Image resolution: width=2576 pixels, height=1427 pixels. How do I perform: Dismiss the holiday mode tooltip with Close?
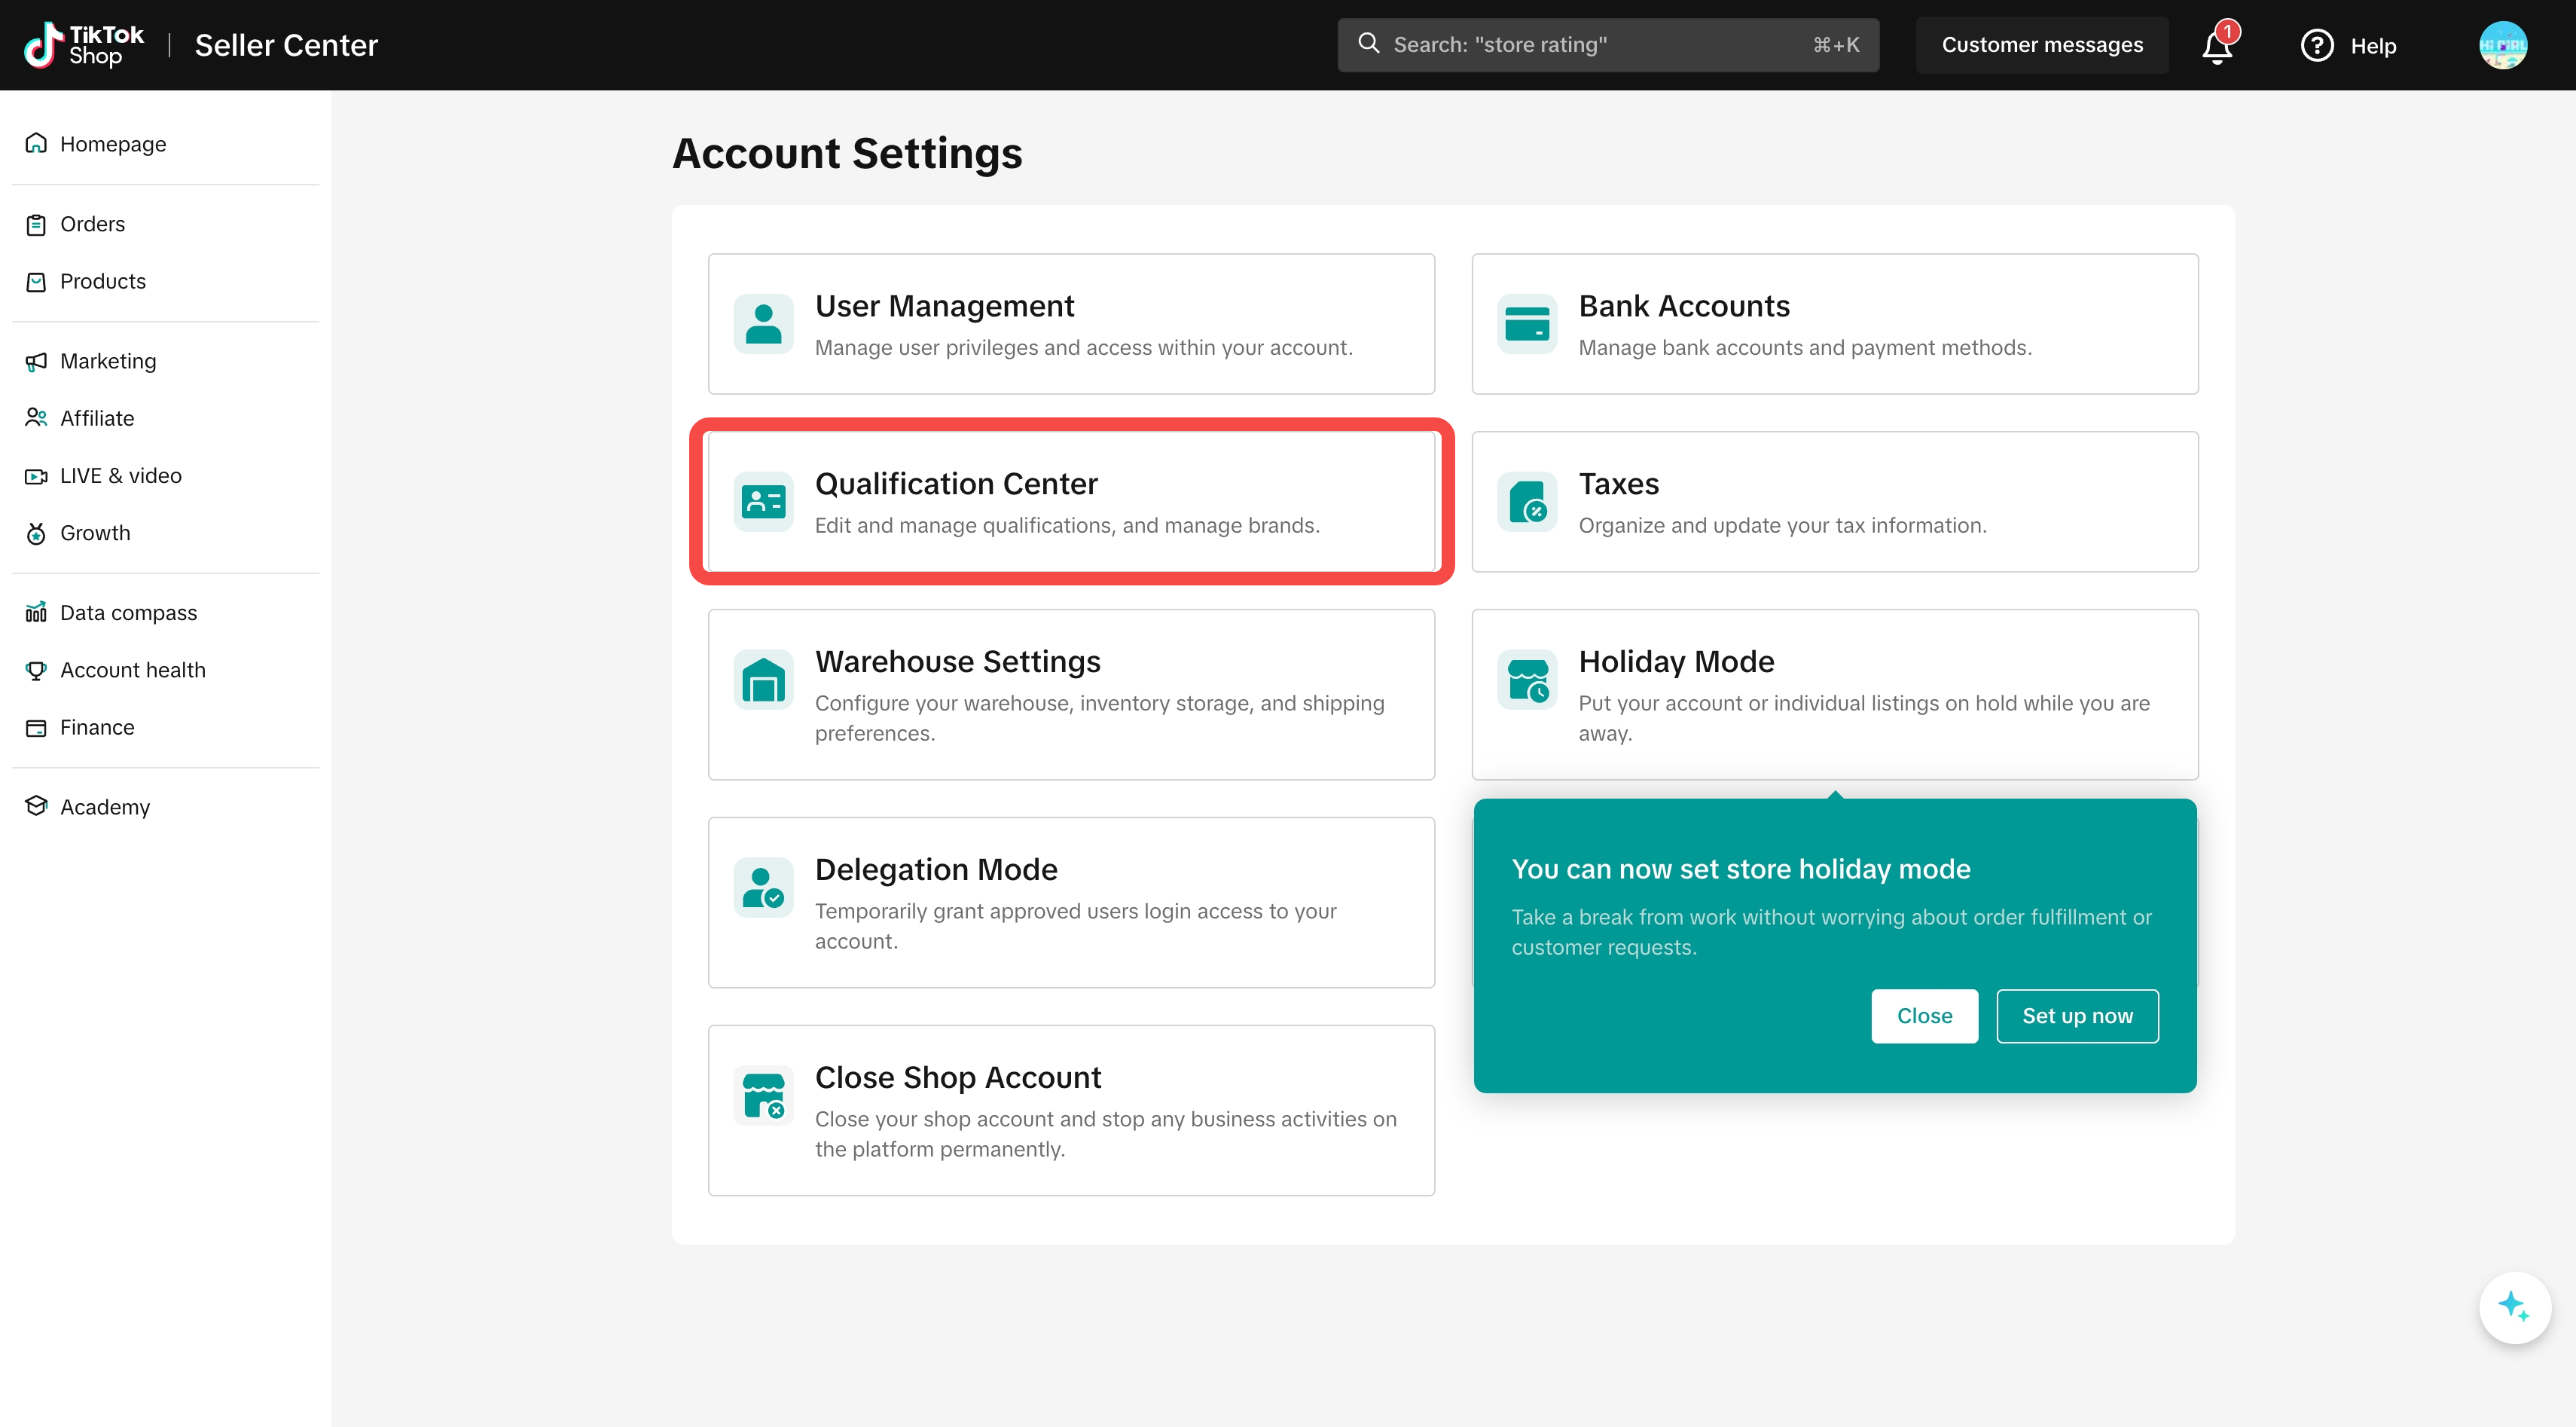click(1924, 1016)
